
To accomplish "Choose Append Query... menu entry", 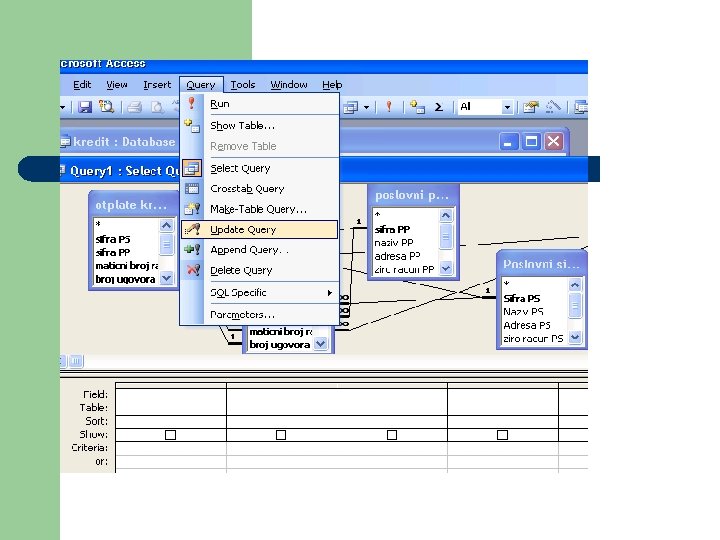I will [x=259, y=250].
